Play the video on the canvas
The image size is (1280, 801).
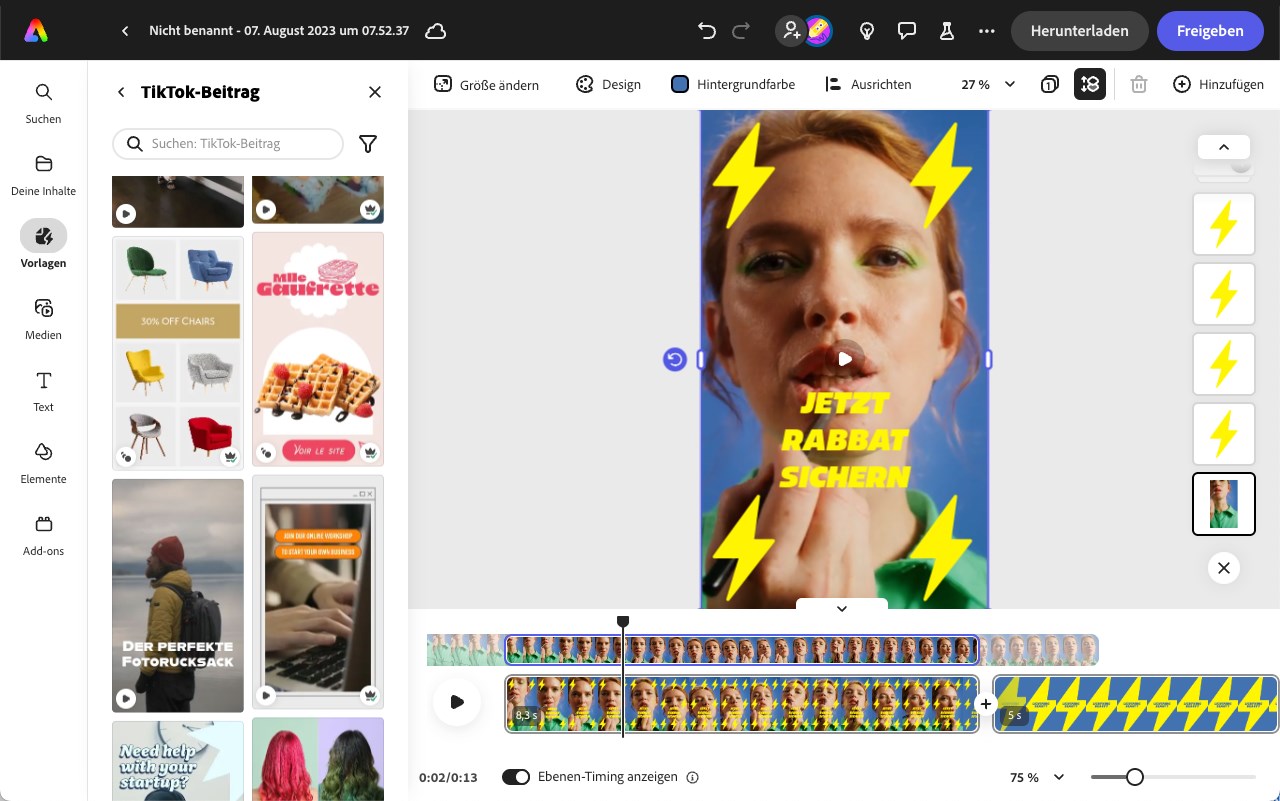click(845, 358)
